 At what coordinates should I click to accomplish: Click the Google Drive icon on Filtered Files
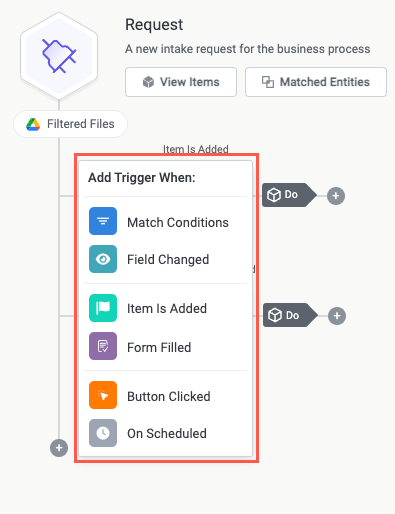(x=33, y=124)
